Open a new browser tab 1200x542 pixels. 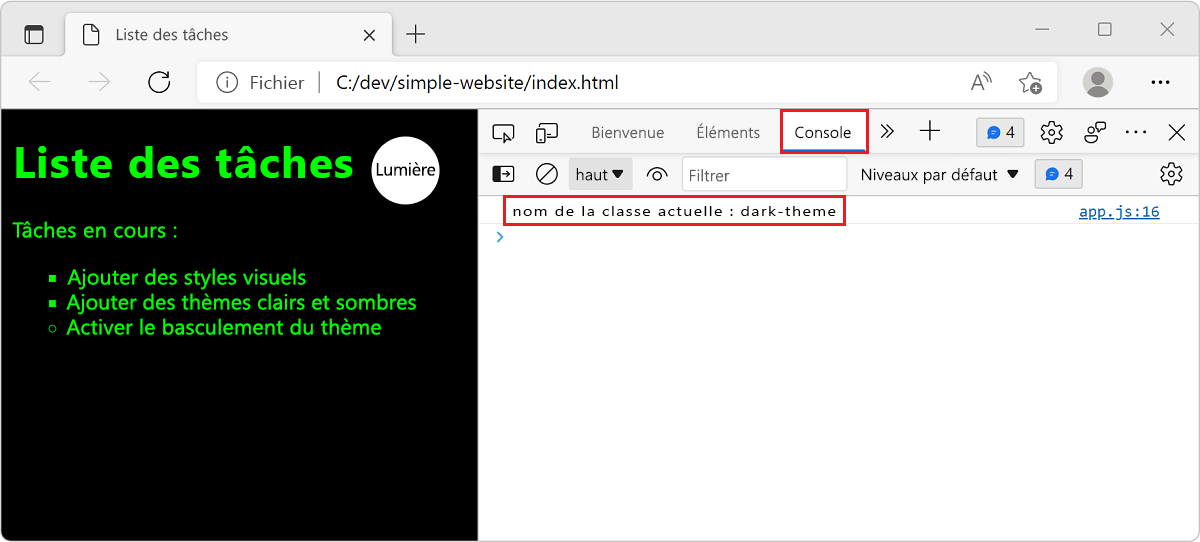416,35
